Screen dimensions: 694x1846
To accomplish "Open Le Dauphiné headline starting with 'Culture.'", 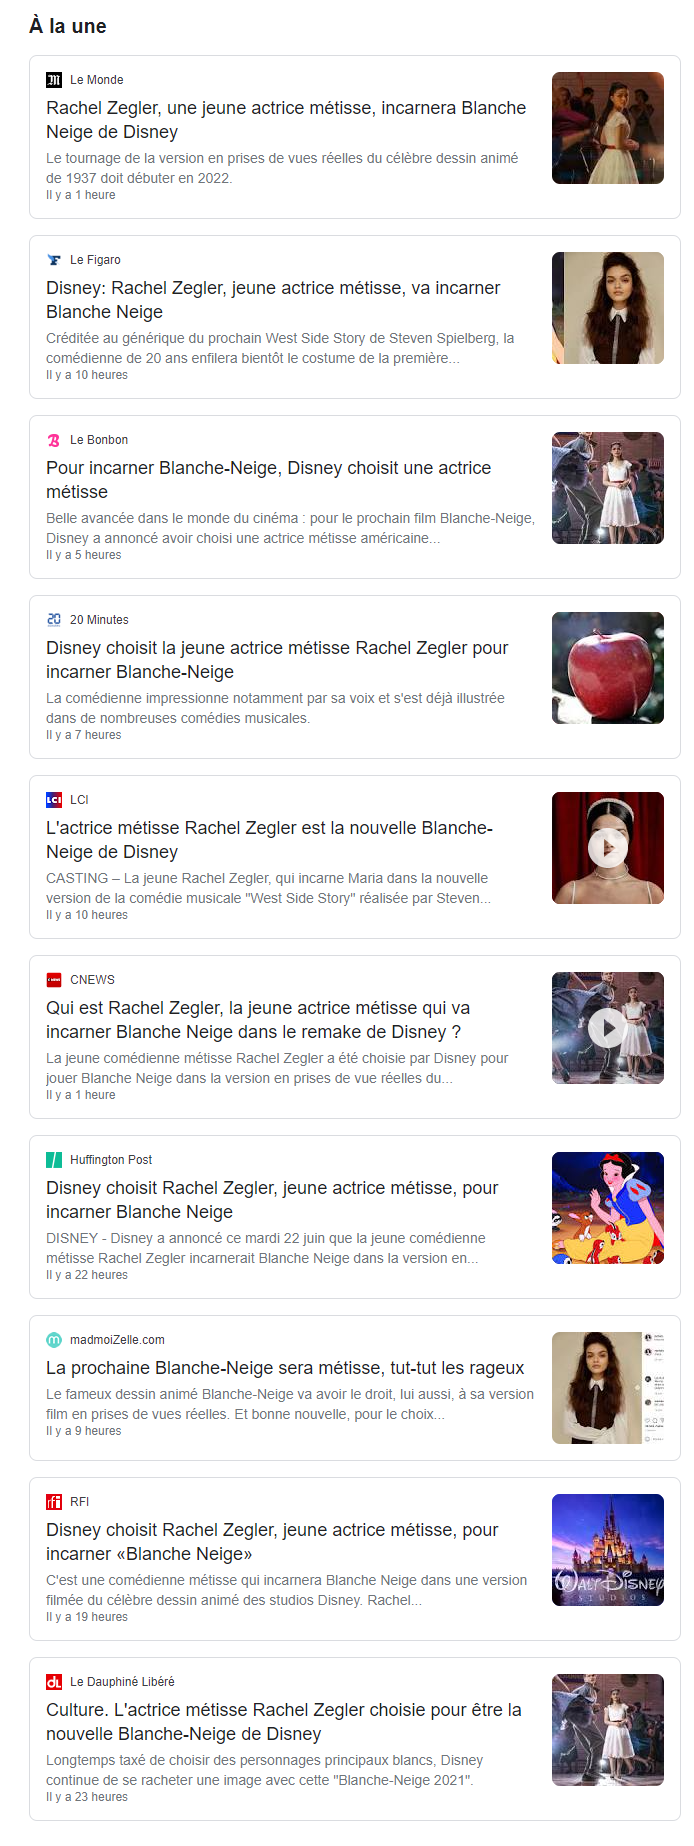I will (x=284, y=1722).
